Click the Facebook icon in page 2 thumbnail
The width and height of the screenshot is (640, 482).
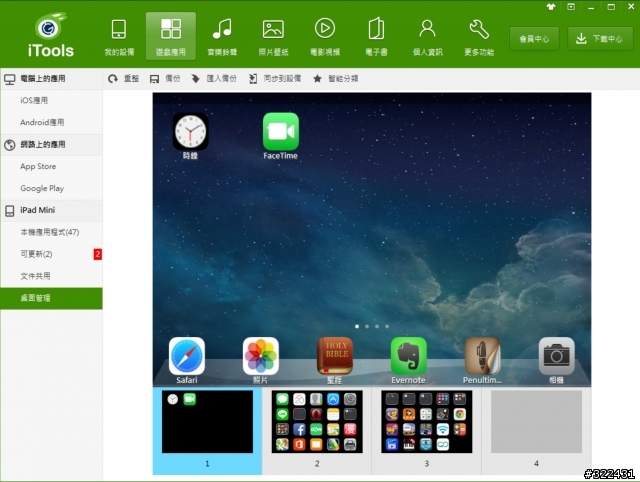point(299,429)
